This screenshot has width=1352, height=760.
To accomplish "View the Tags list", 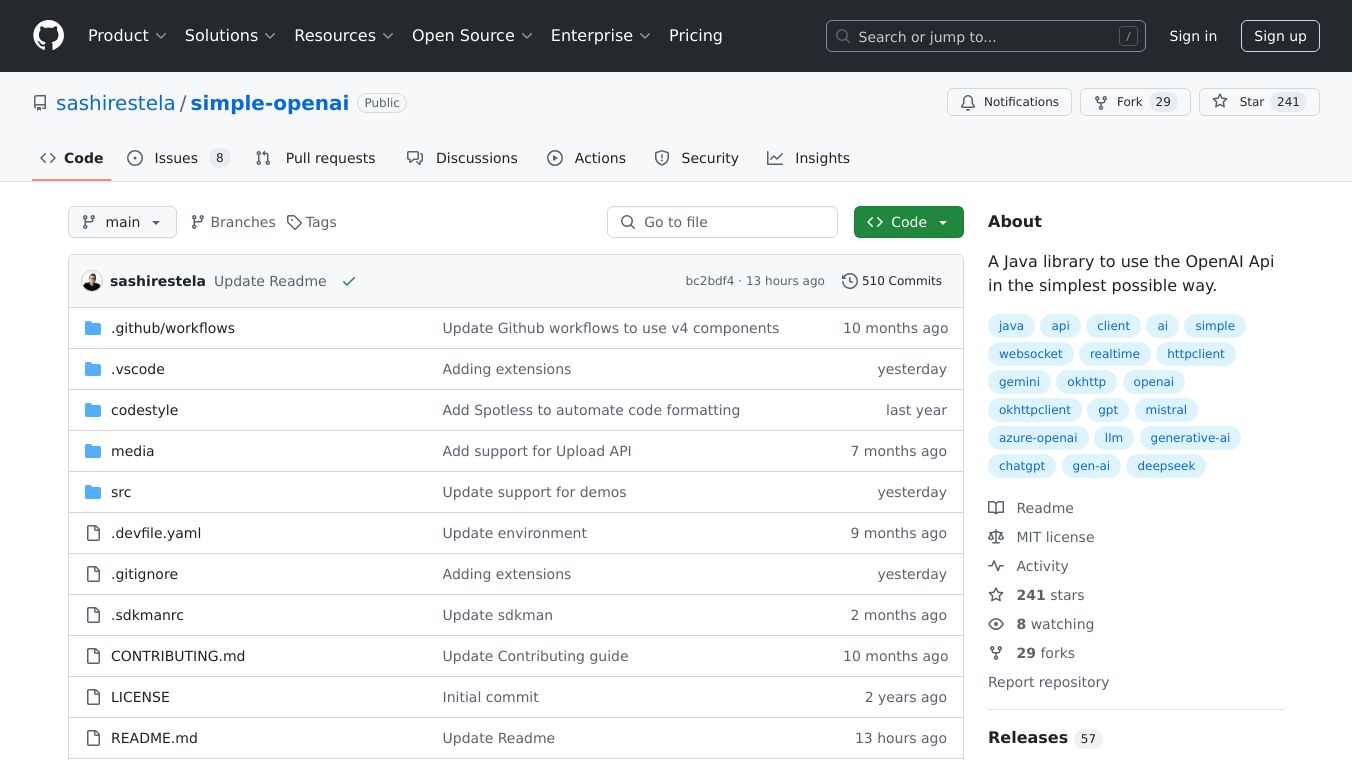I will tap(311, 222).
